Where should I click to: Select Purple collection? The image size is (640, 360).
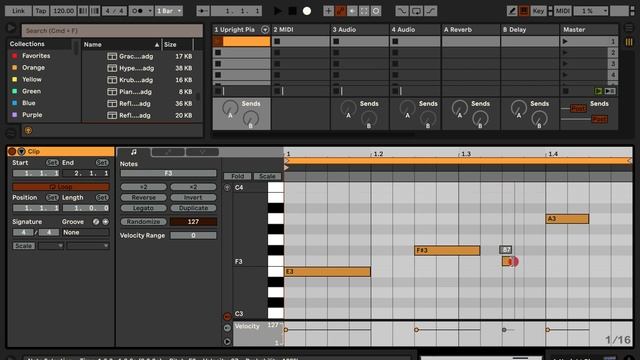point(32,115)
